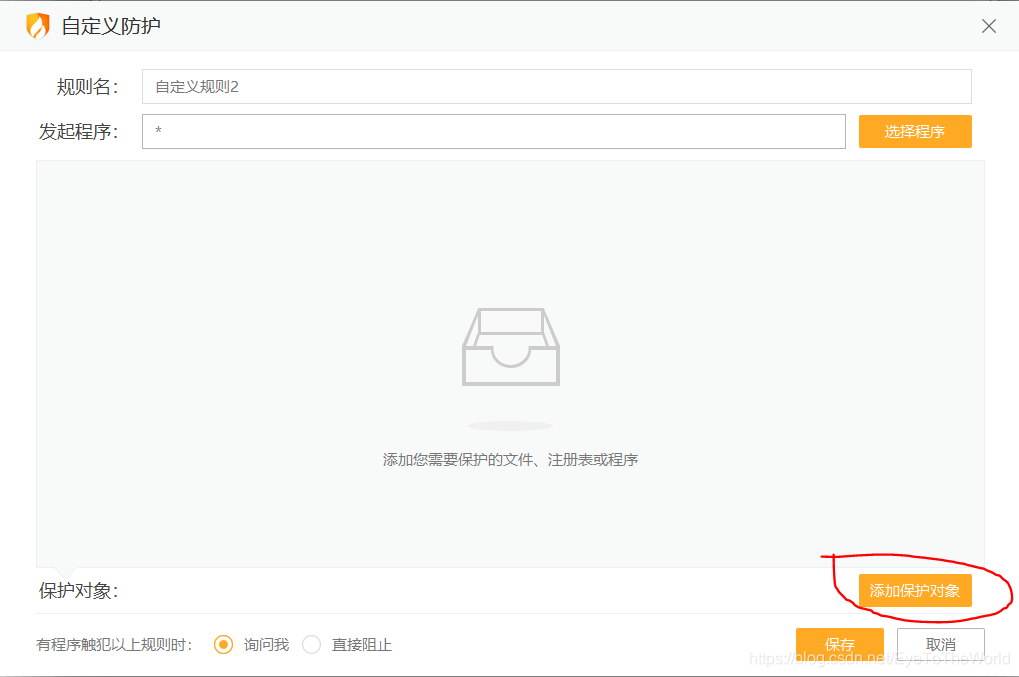Select 直接阻止 to block violations directly

(x=310, y=644)
